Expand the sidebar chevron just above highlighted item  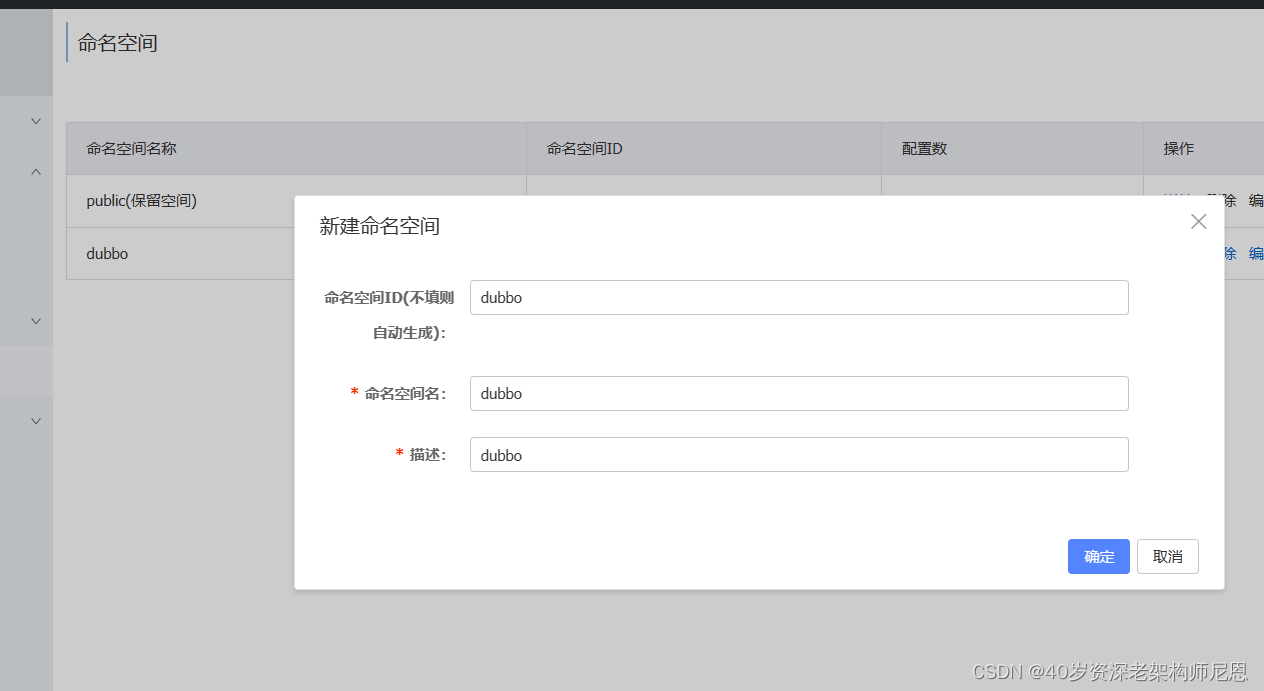tap(36, 321)
